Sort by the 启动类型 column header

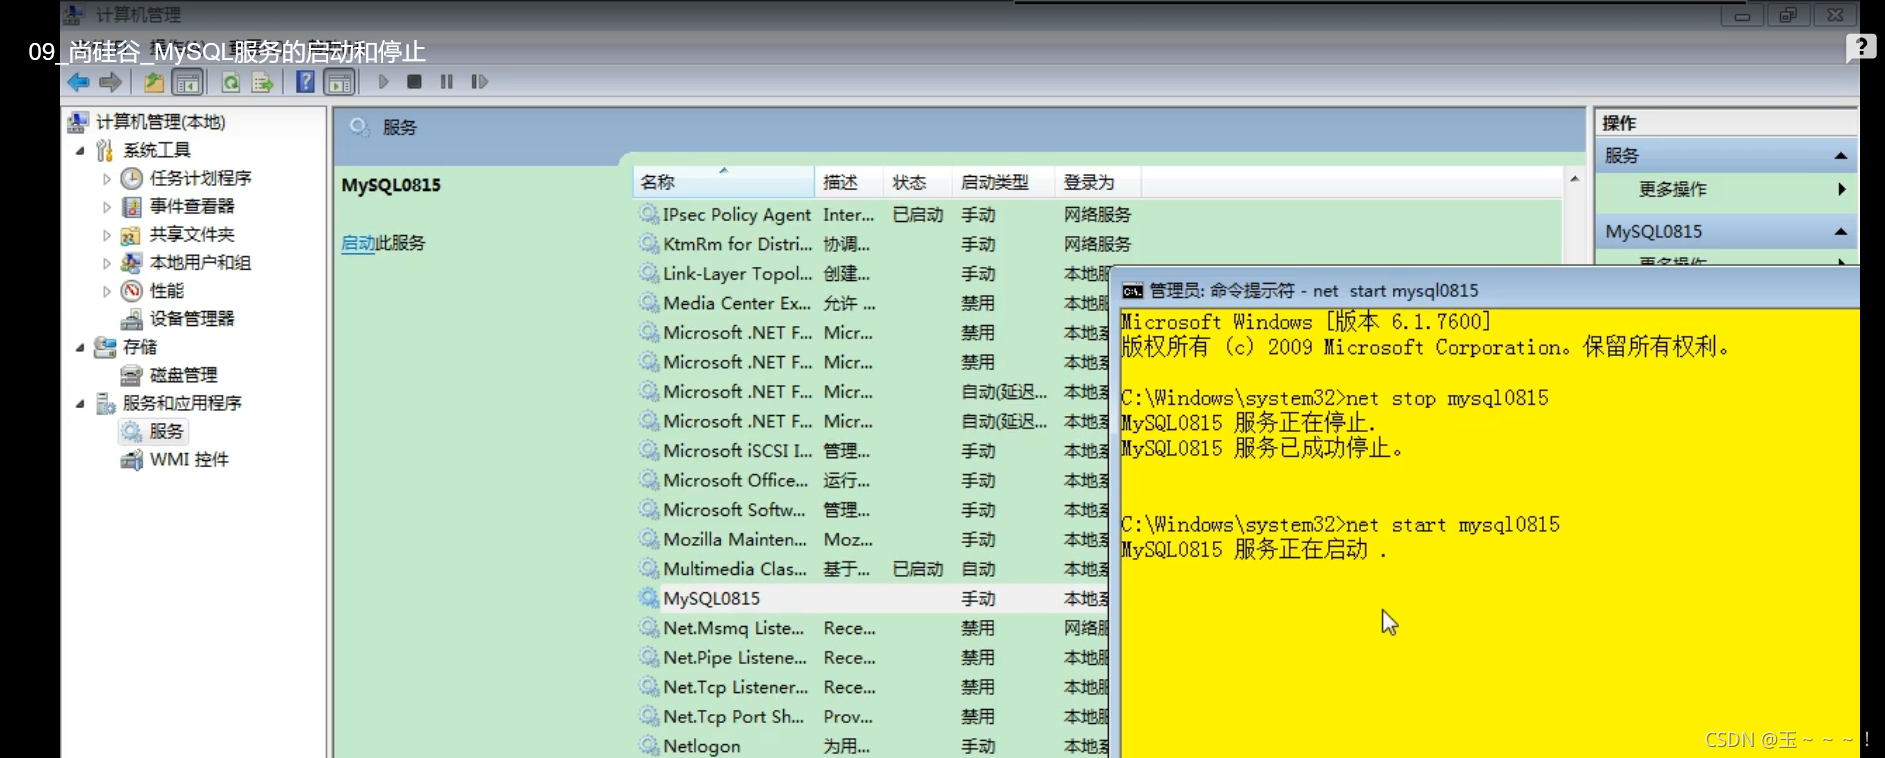[x=1002, y=182]
